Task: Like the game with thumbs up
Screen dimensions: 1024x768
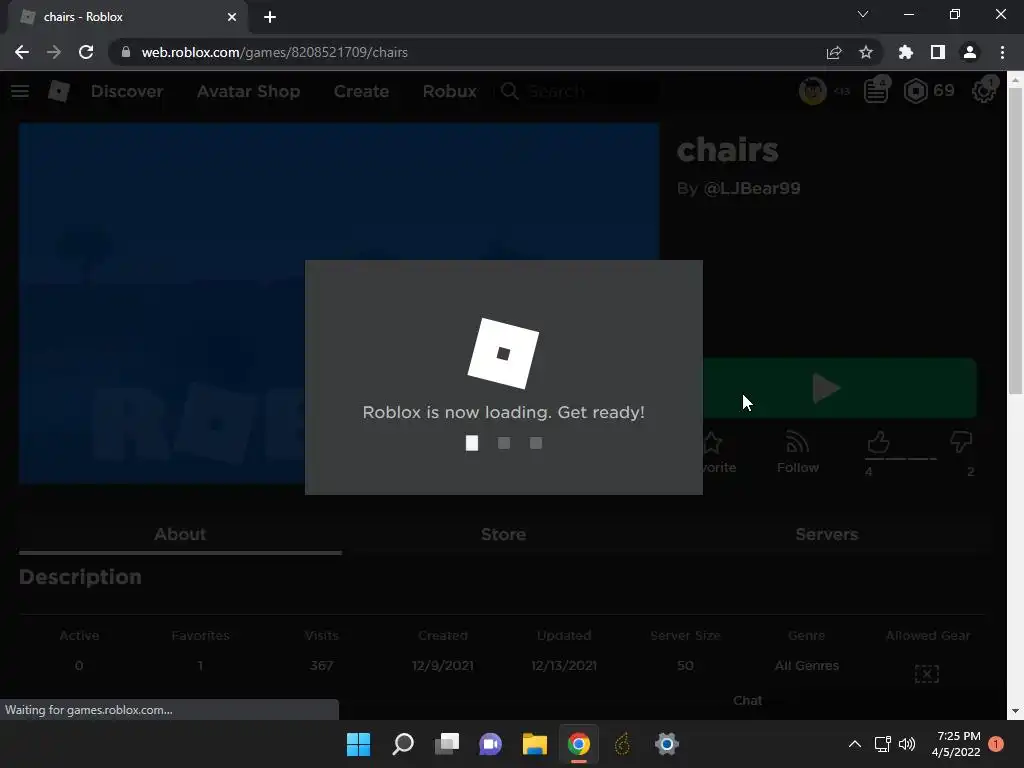Action: click(x=878, y=442)
